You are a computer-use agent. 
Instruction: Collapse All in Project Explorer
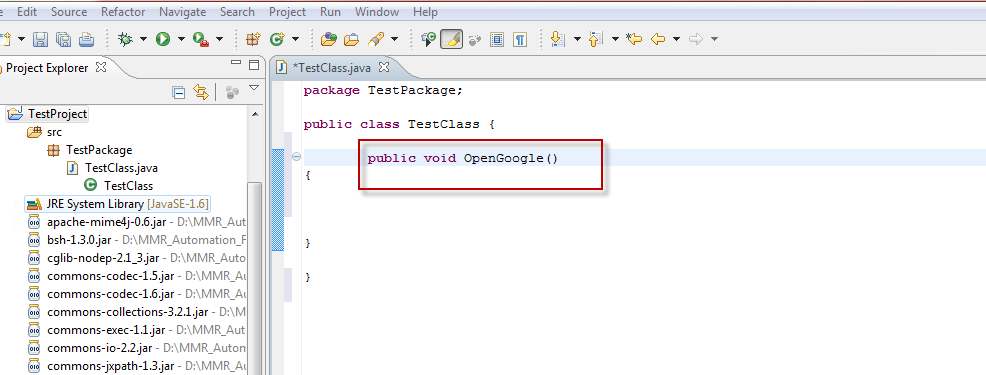pyautogui.click(x=179, y=92)
